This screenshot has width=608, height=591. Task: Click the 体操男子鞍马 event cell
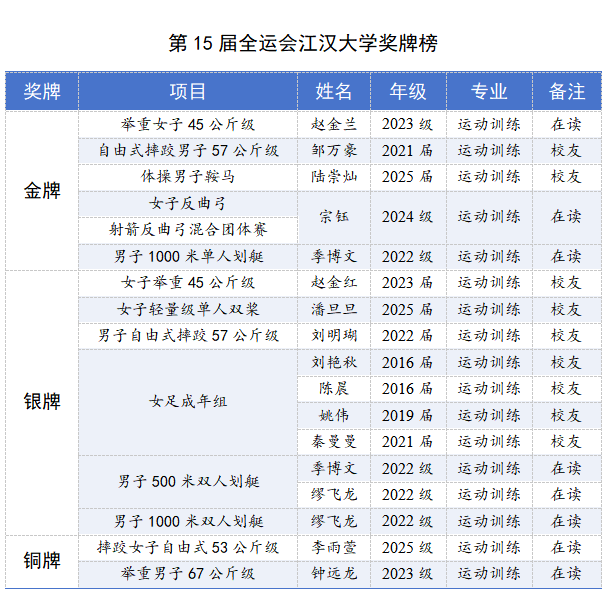(x=187, y=177)
